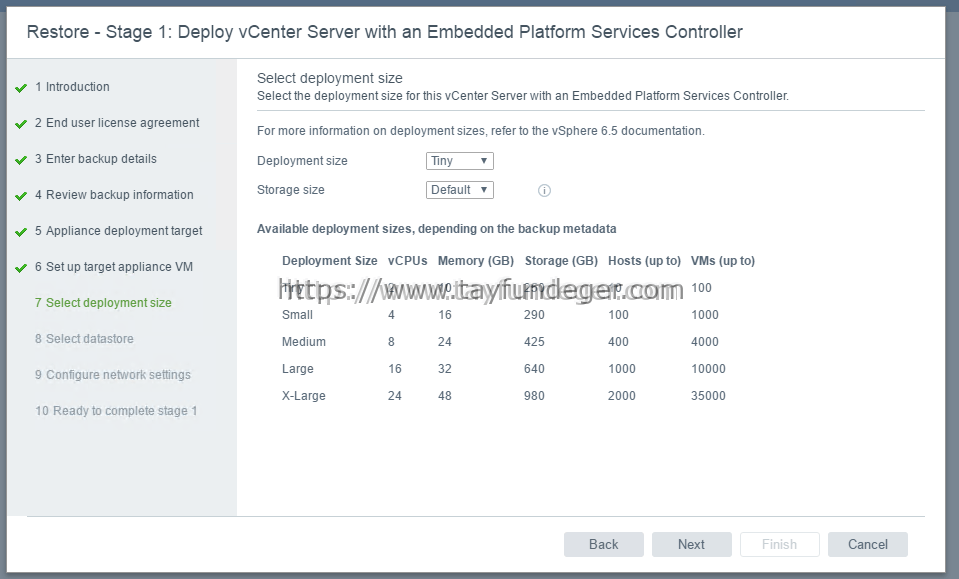The height and width of the screenshot is (579, 959).
Task: Click the Large deployment size row label
Action: [x=297, y=369]
